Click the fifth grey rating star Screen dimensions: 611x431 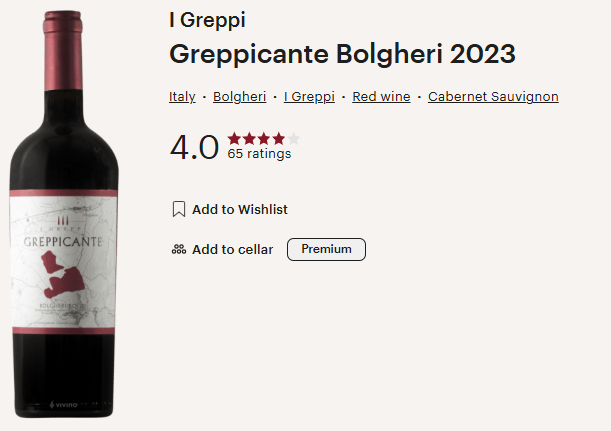pos(294,139)
